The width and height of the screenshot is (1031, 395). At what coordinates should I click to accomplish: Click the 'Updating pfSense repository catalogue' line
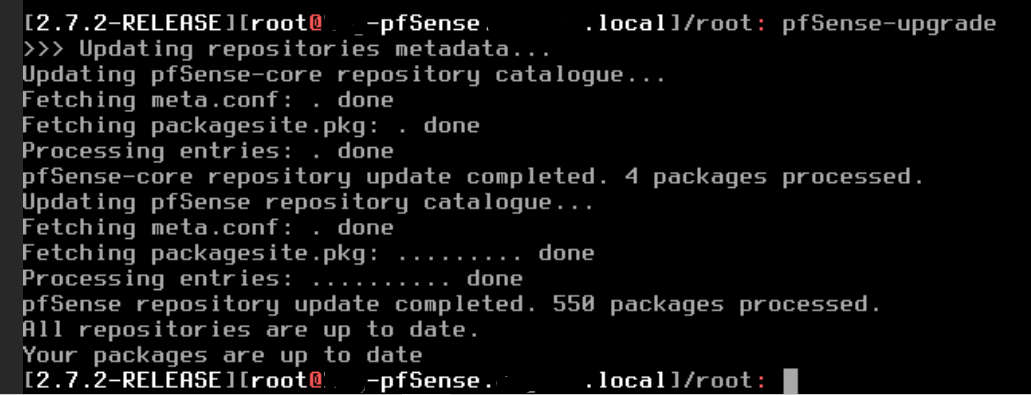(x=308, y=202)
